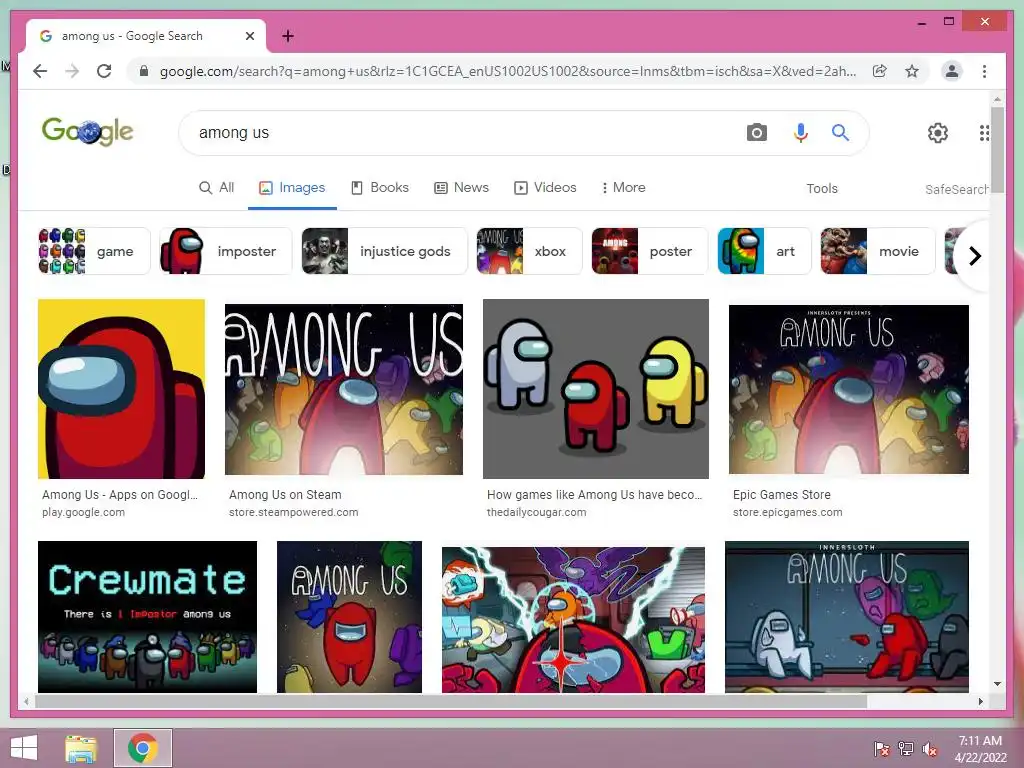Screen dimensions: 1024x768
Task: Click play.google.com source link
Action: (x=83, y=513)
